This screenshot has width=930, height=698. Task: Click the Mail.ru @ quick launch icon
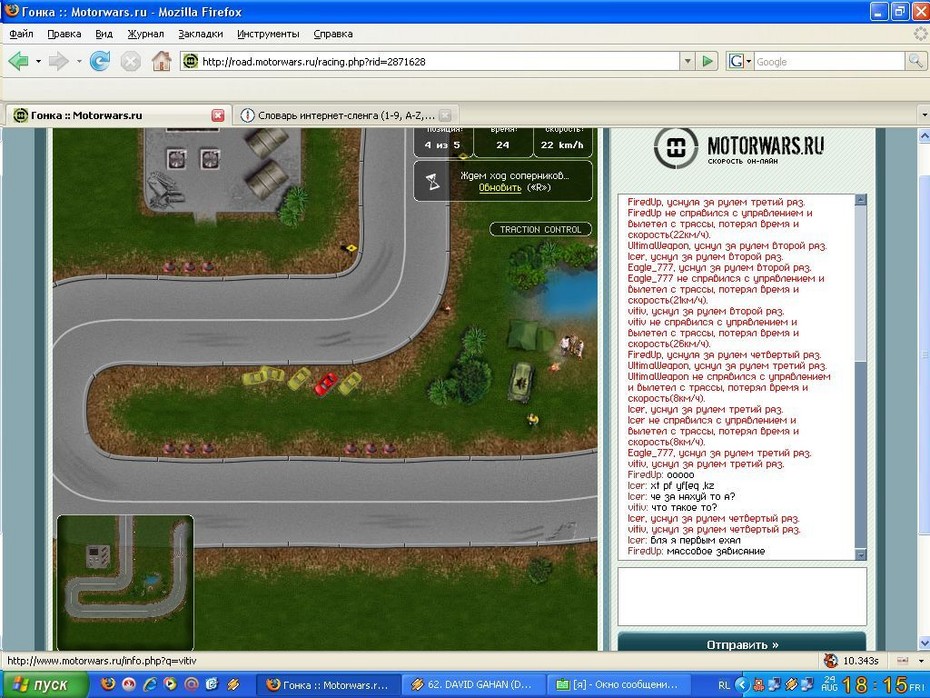191,684
